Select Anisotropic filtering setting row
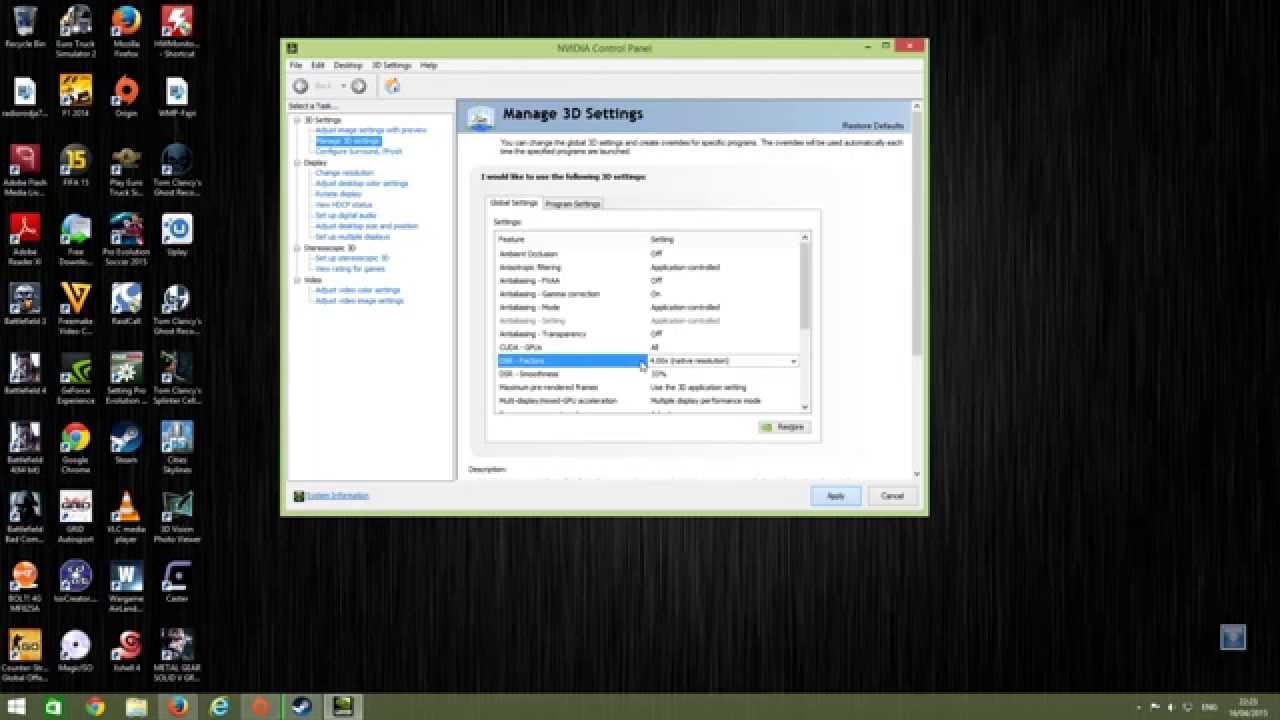This screenshot has width=1280, height=720. tap(648, 267)
